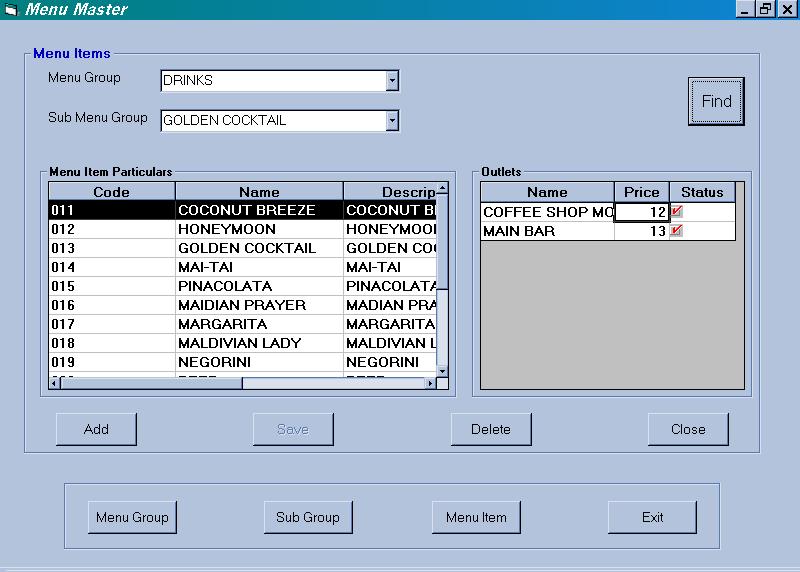
Task: Click right arrow of horizontal scrollbar
Action: pyautogui.click(x=431, y=383)
